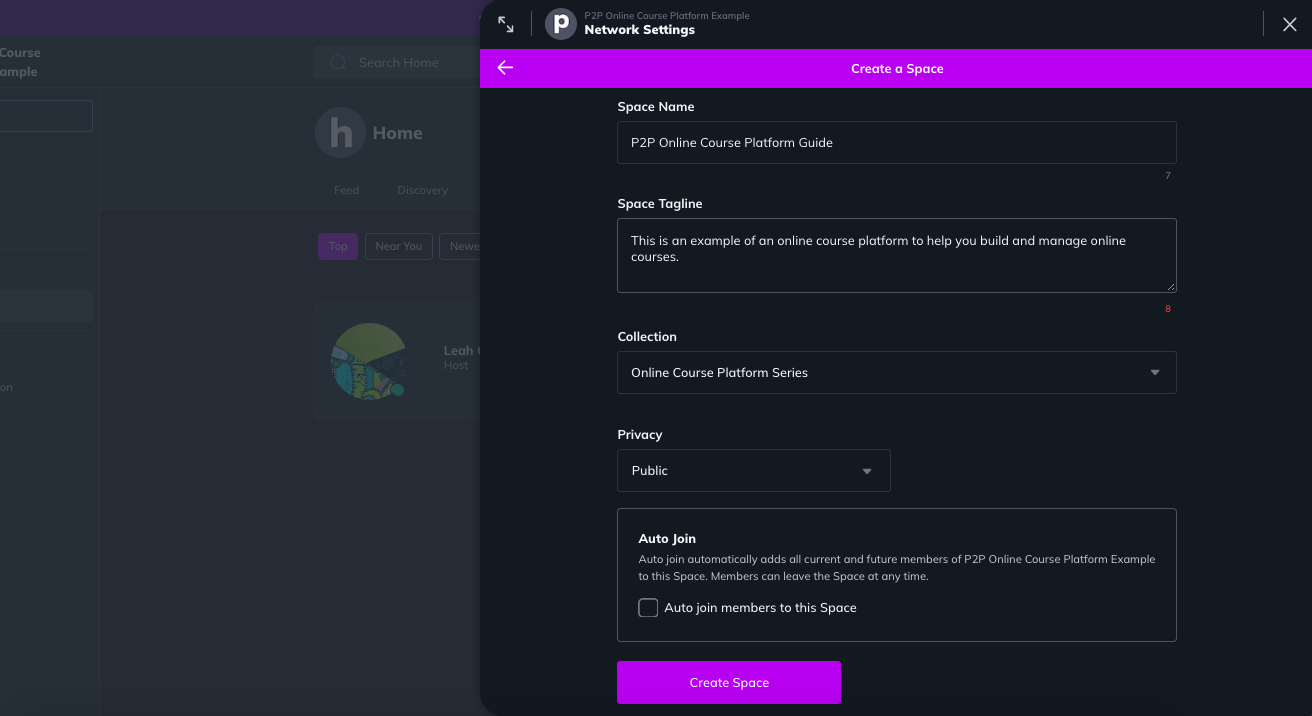Switch to the Feed tab
1312x716 pixels.
[x=346, y=189]
